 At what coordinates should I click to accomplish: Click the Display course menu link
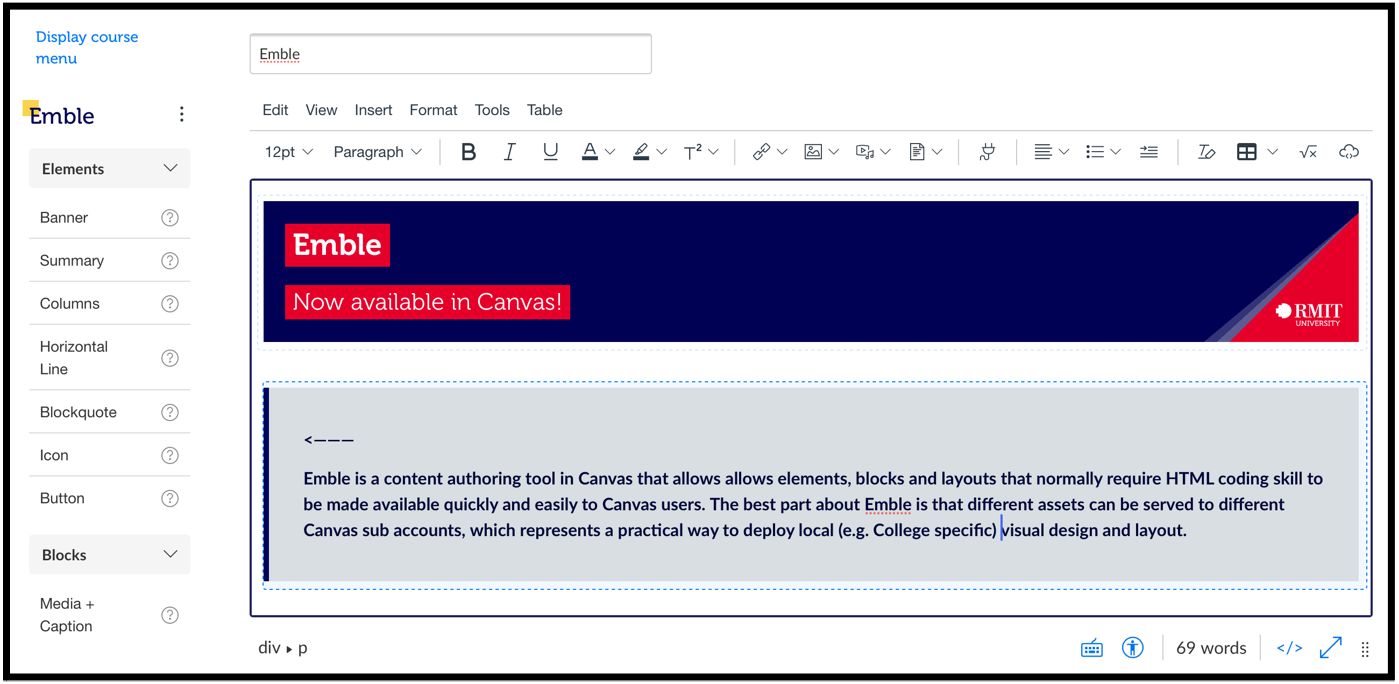[x=87, y=47]
